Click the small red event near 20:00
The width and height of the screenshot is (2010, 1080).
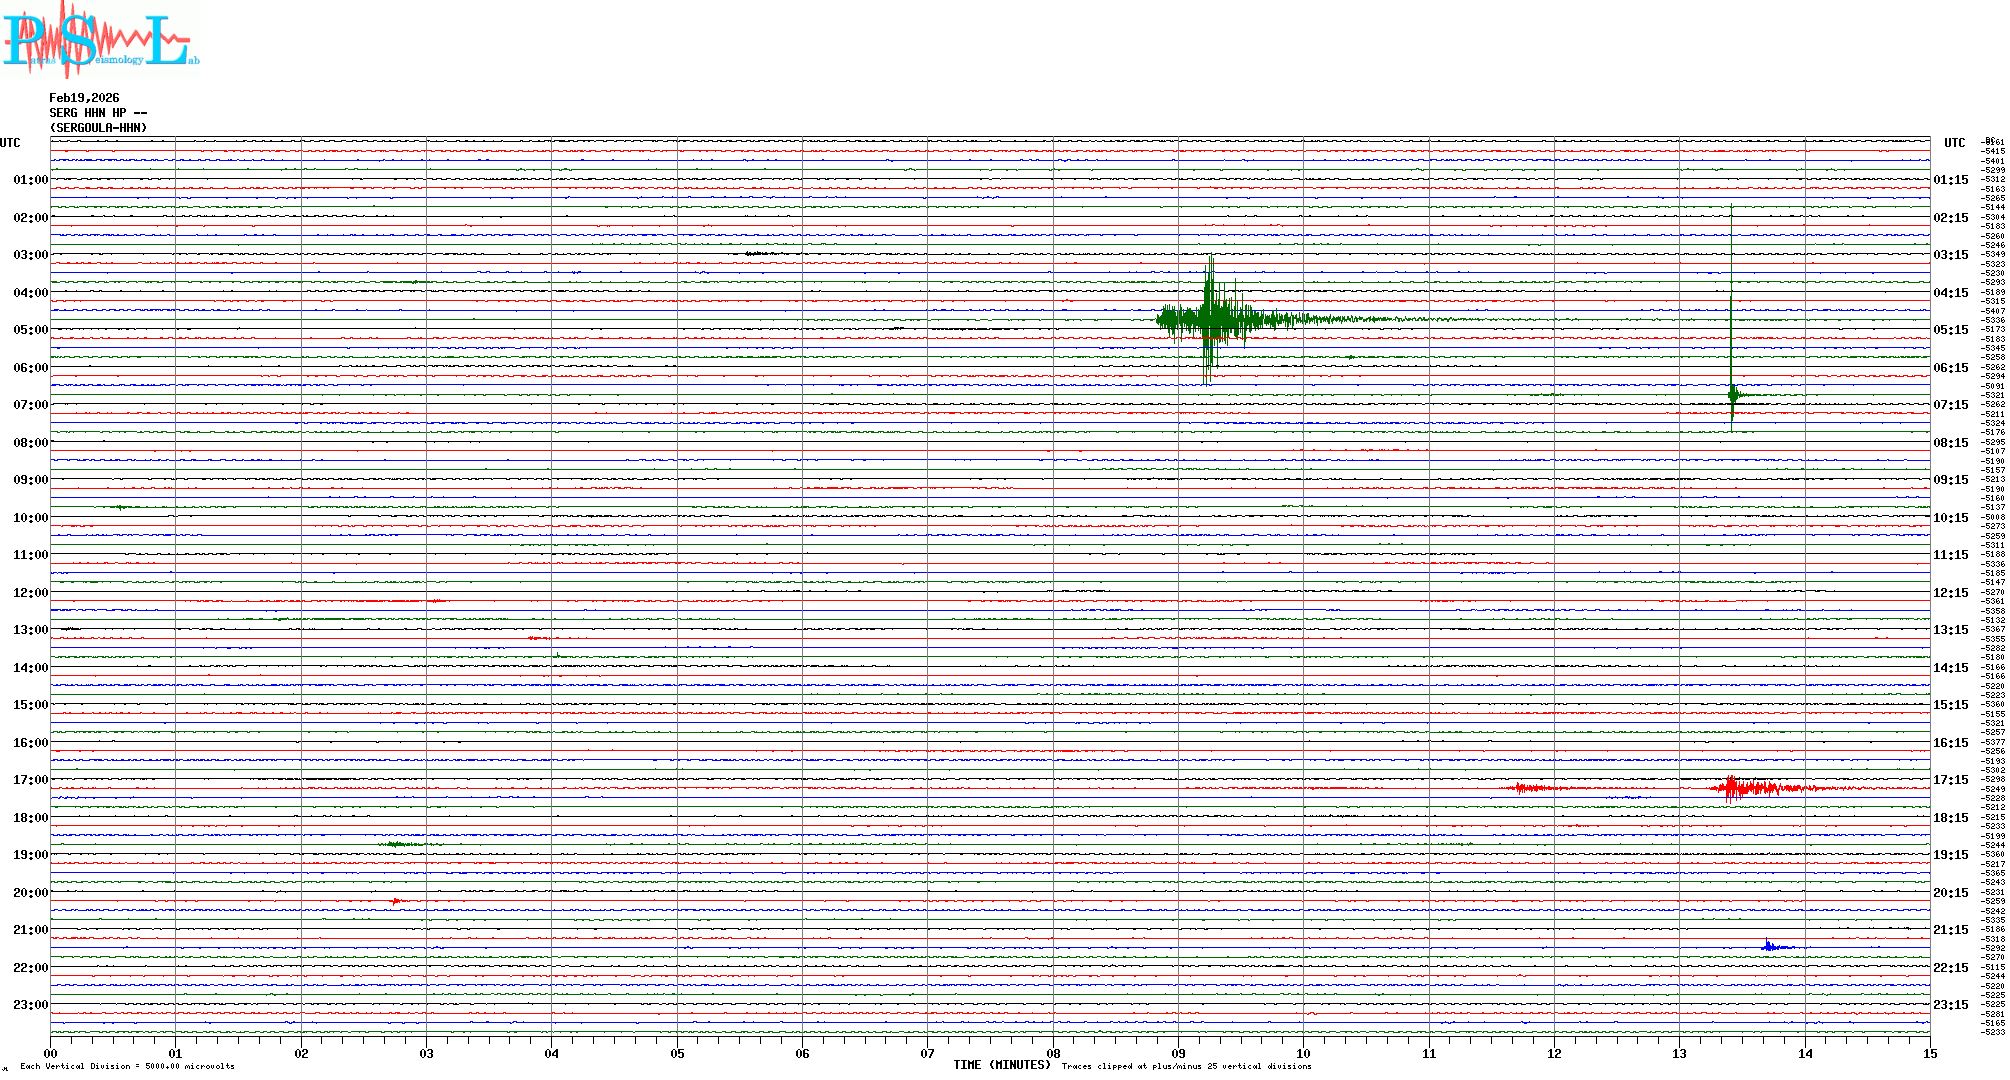[x=397, y=901]
